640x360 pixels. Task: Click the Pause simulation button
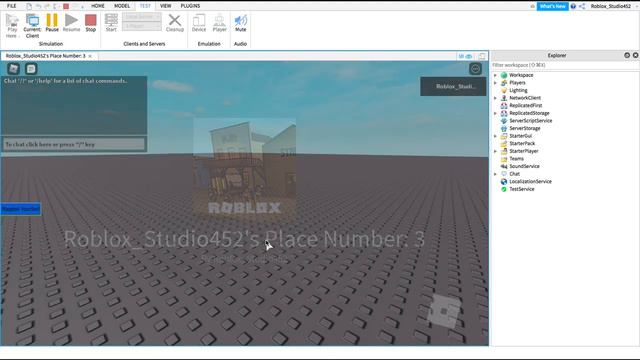tap(52, 22)
